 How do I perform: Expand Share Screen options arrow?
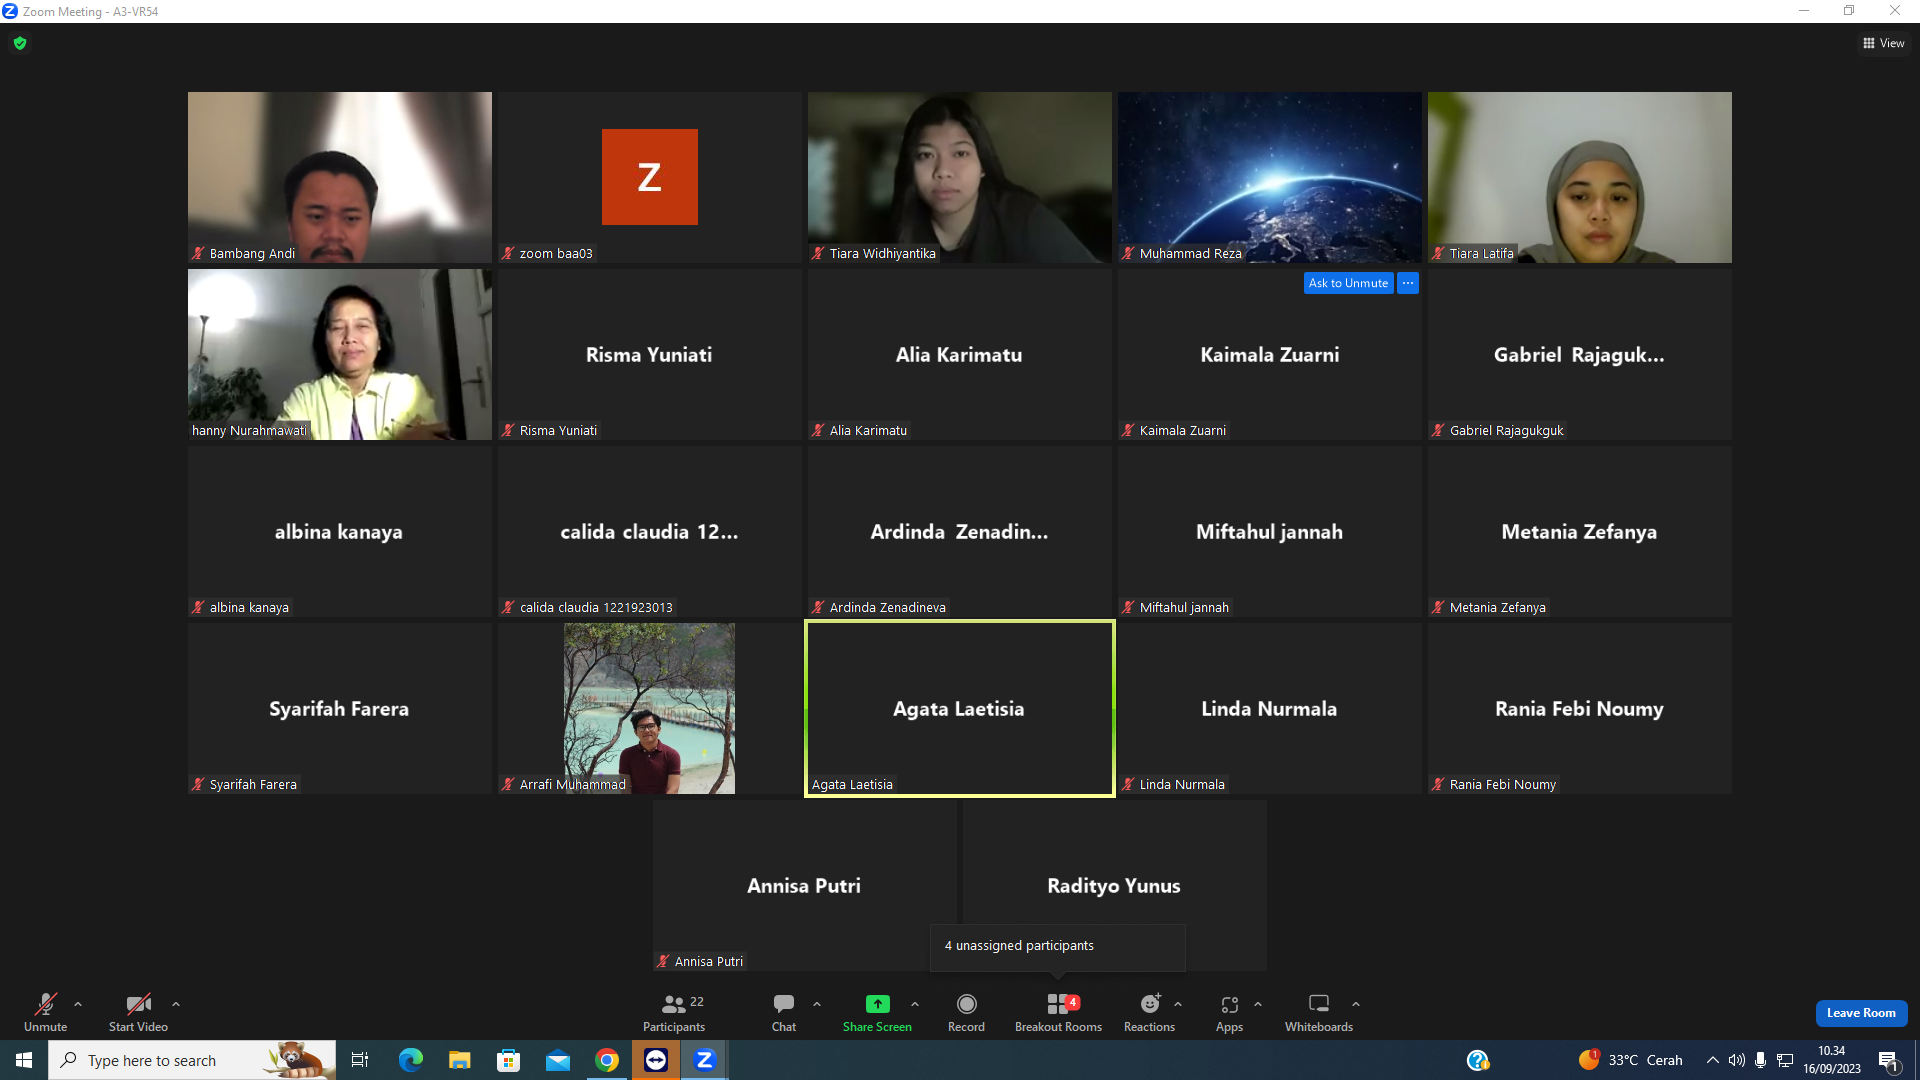point(915,1004)
